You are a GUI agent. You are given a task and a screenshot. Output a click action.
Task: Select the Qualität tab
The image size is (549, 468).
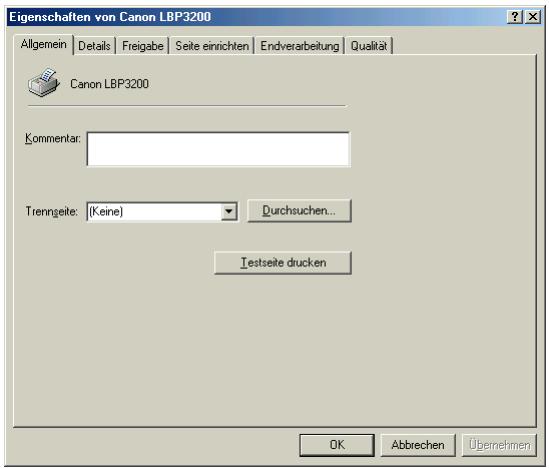click(x=369, y=46)
